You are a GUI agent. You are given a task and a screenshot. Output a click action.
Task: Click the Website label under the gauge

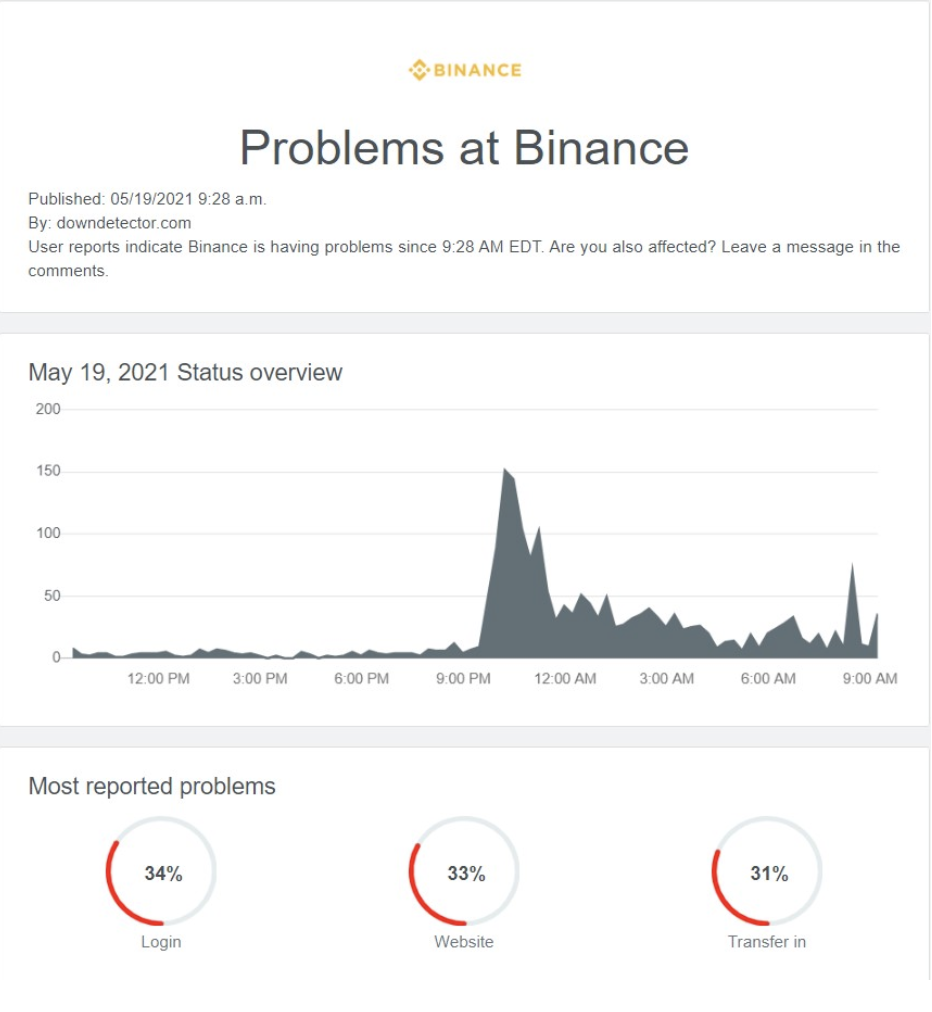(464, 942)
